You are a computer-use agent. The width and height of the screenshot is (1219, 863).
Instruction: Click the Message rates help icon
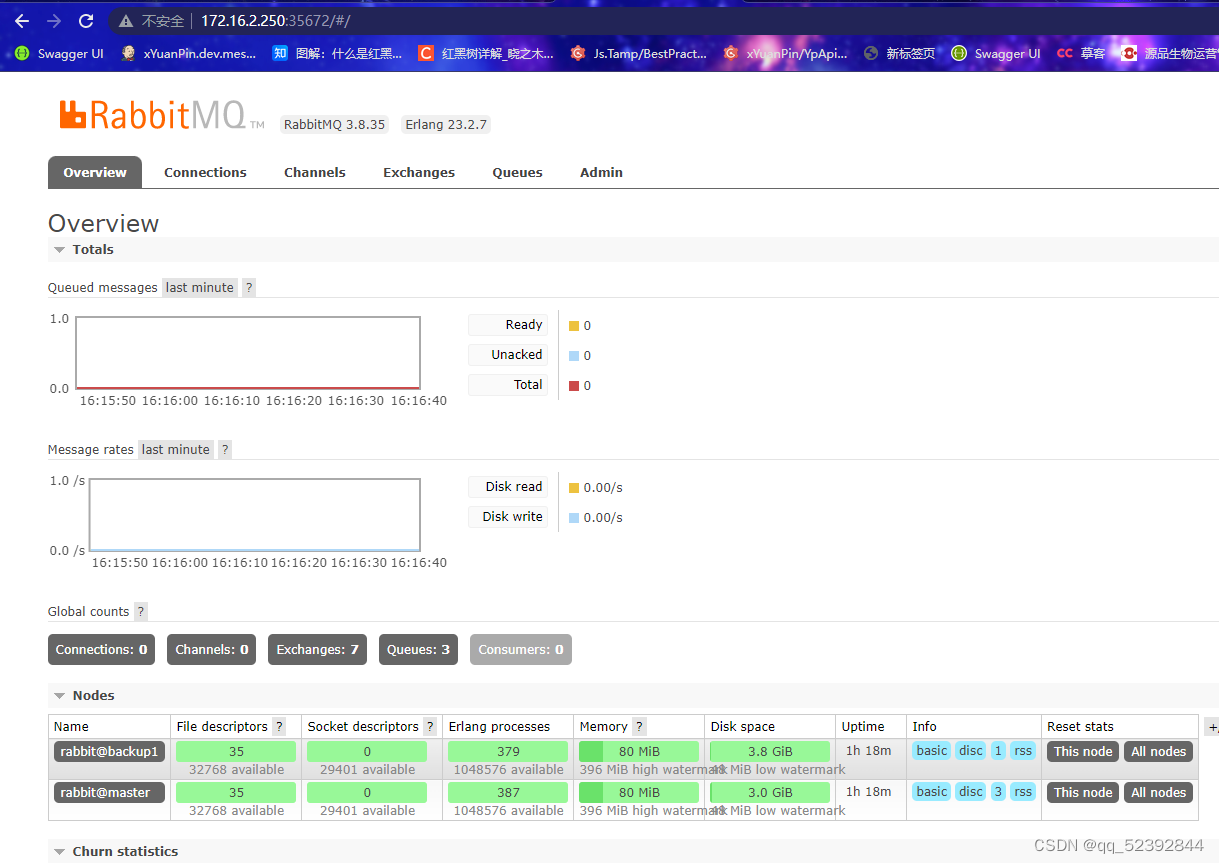coord(224,449)
